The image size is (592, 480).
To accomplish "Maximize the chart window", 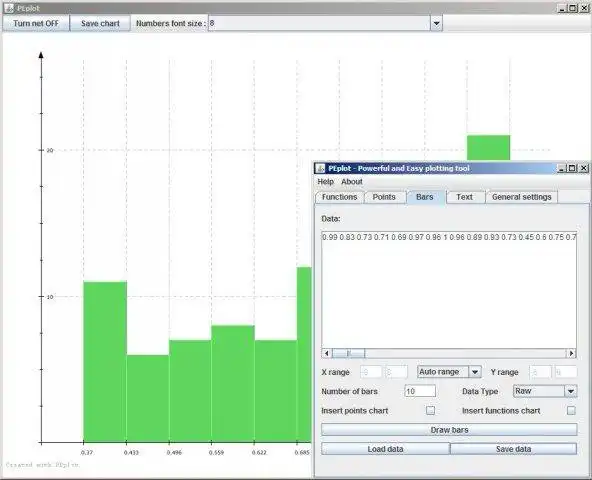I will [573, 8].
